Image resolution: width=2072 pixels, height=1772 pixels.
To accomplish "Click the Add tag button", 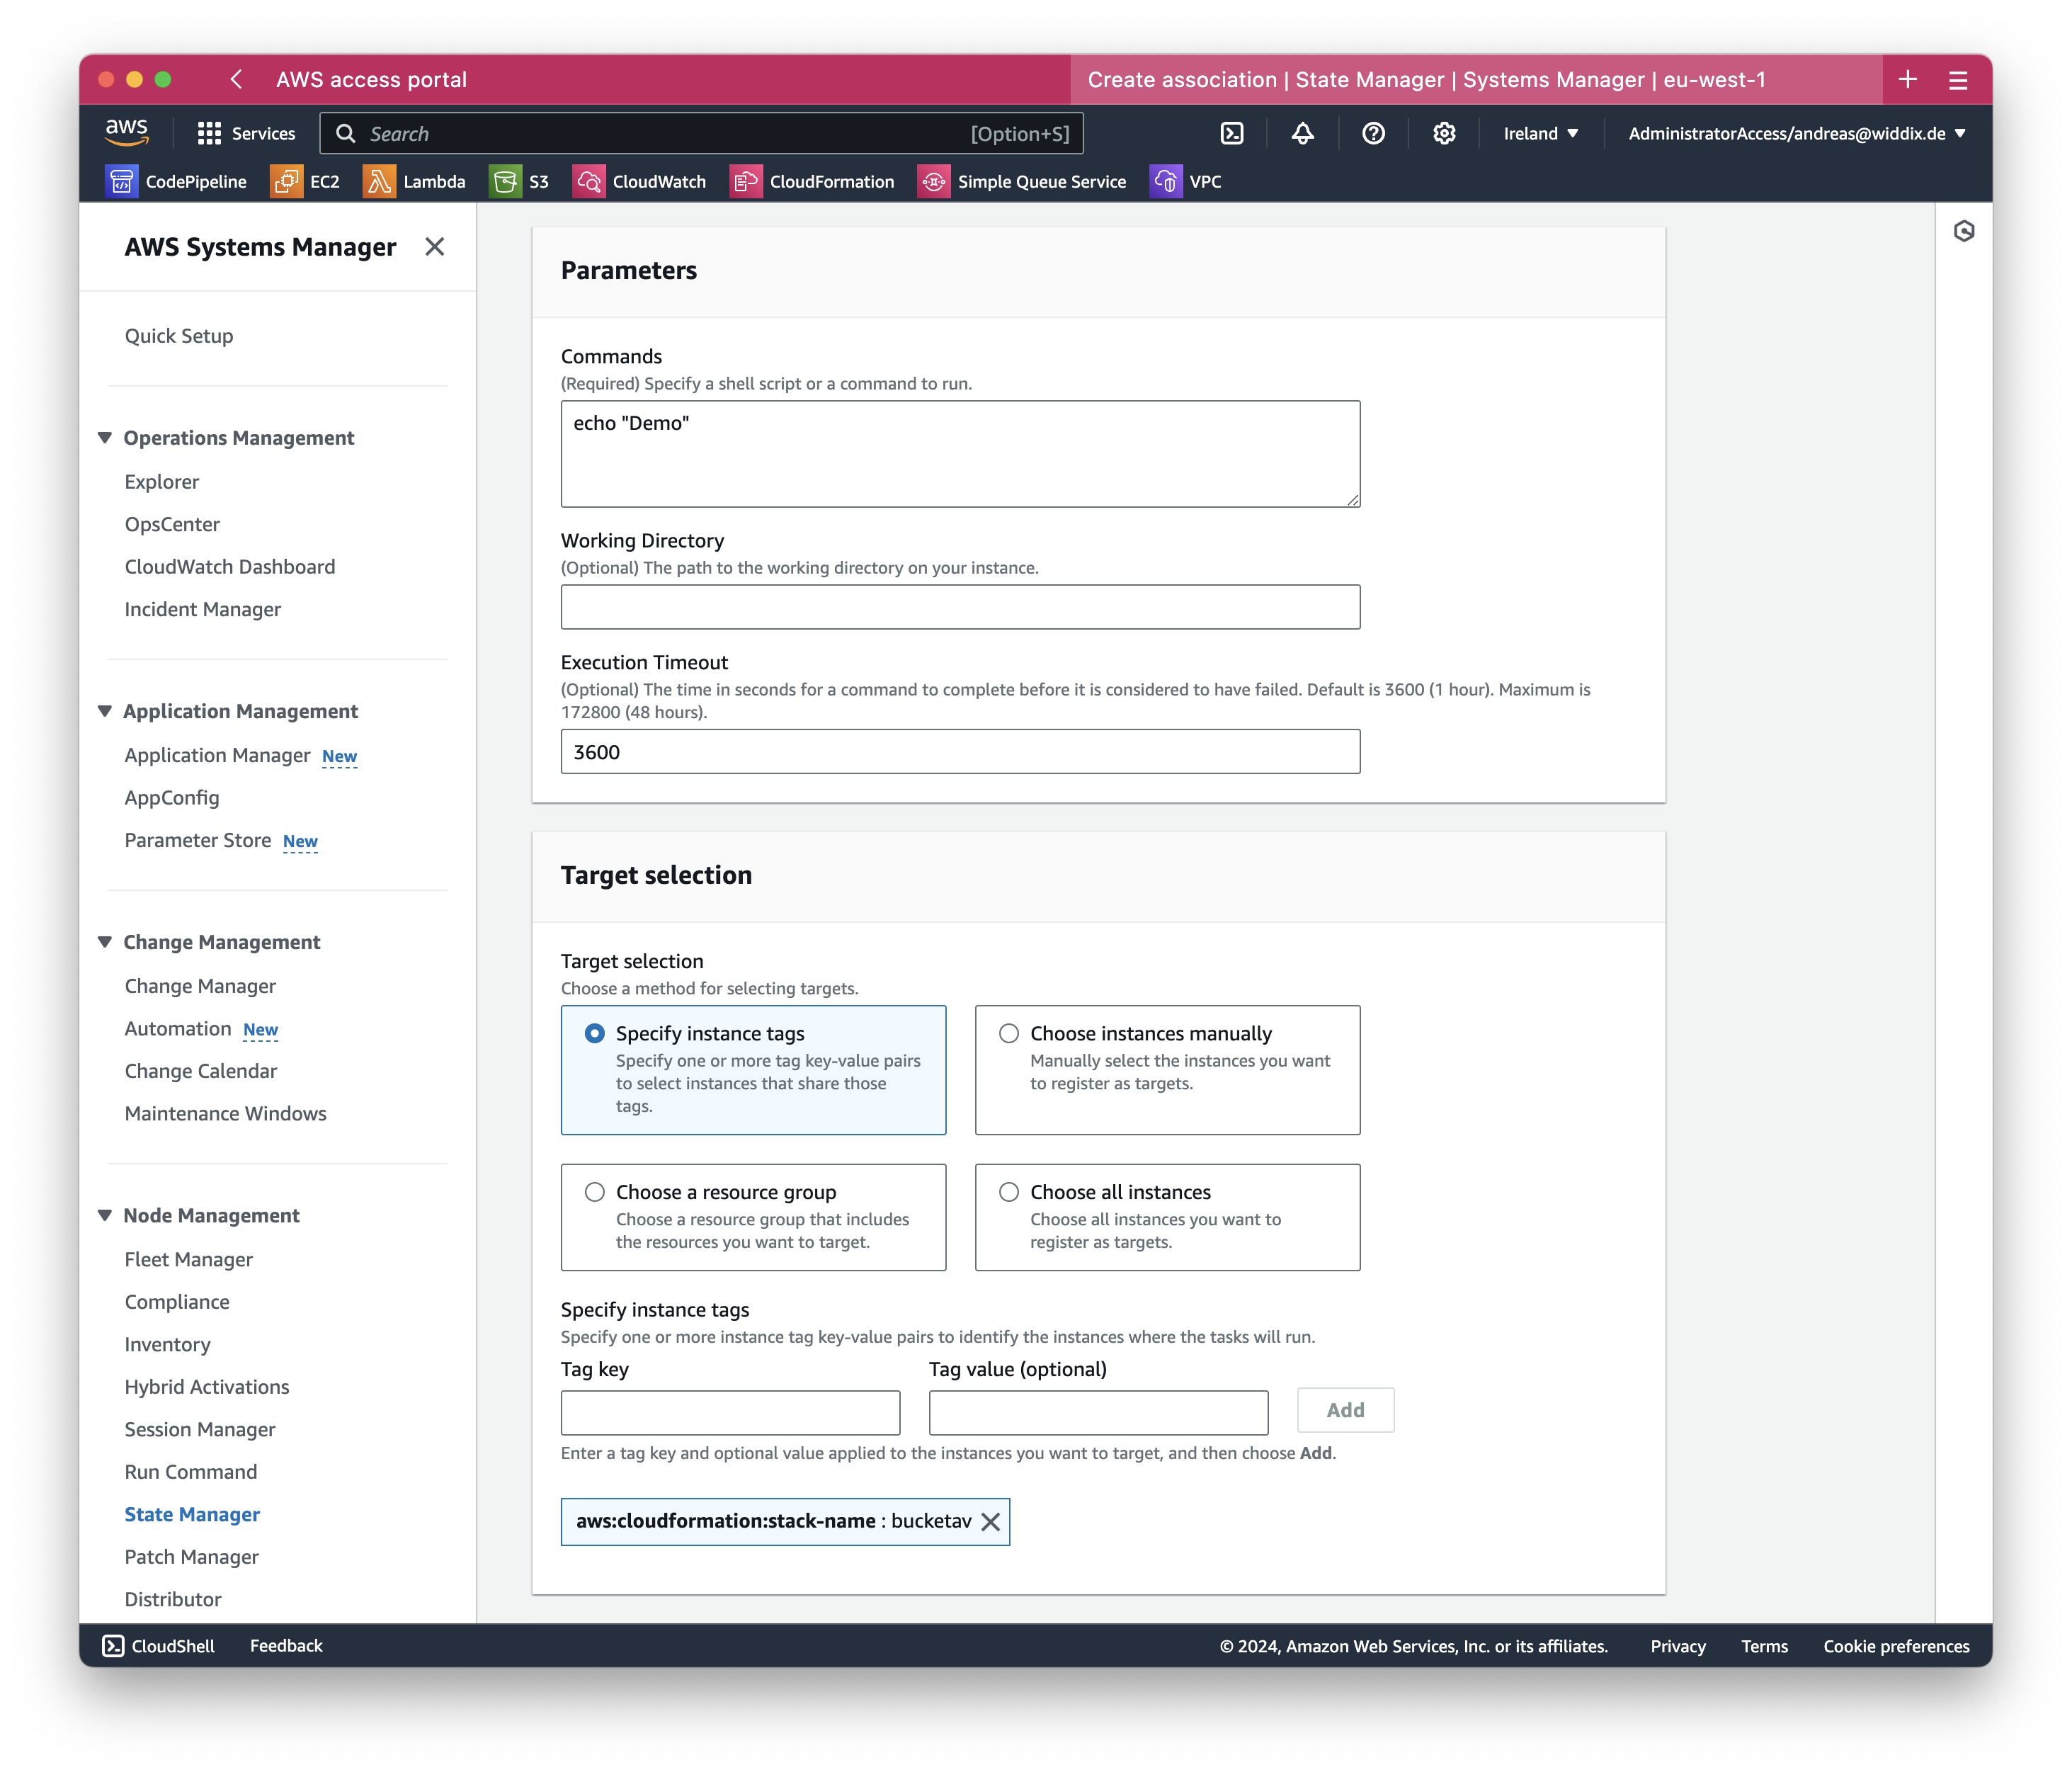I will [x=1345, y=1410].
